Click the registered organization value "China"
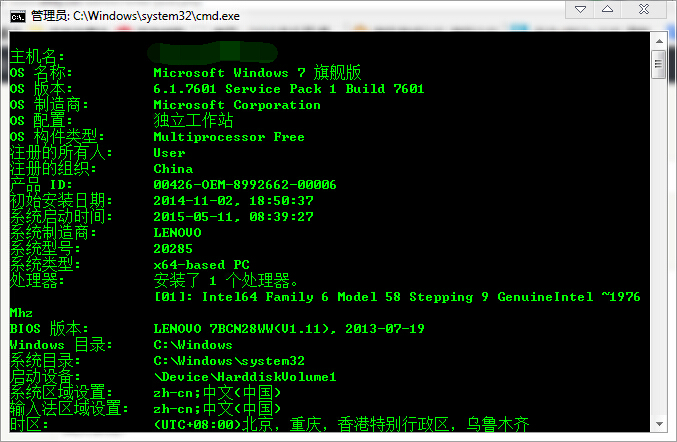This screenshot has height=442, width=677. click(x=173, y=169)
